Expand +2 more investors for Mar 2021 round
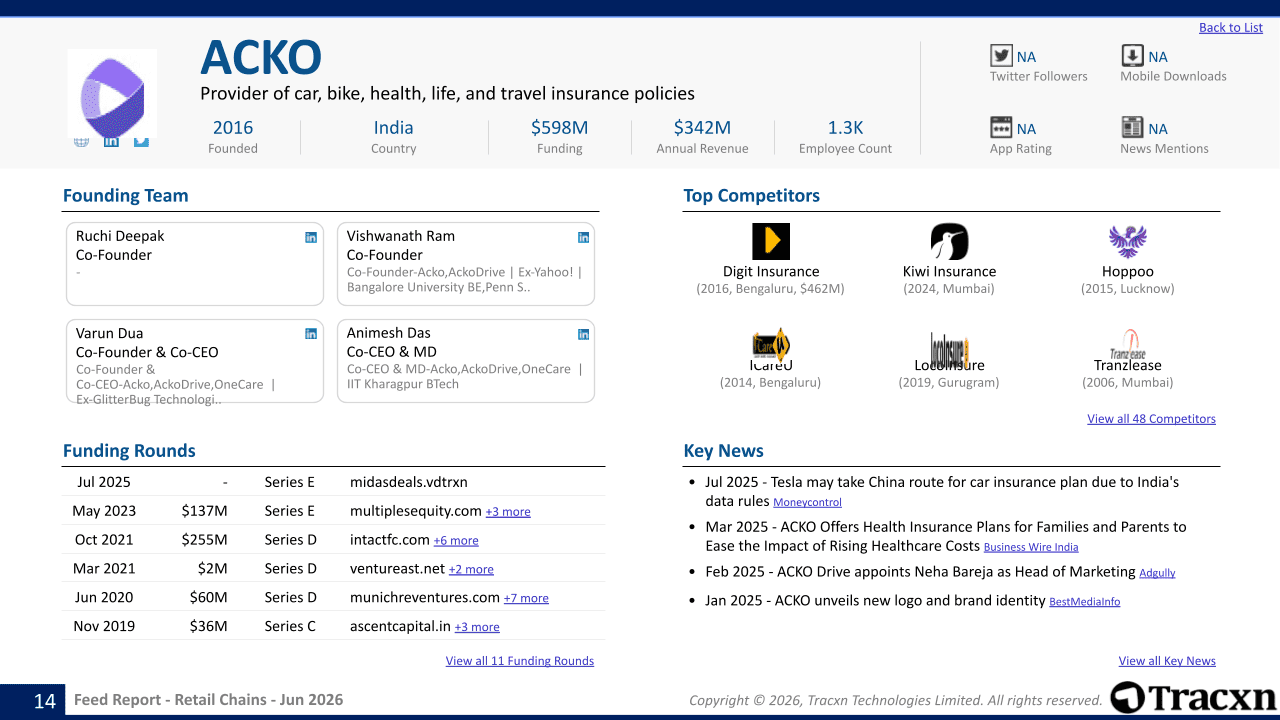Viewport: 1280px width, 720px height. (471, 570)
